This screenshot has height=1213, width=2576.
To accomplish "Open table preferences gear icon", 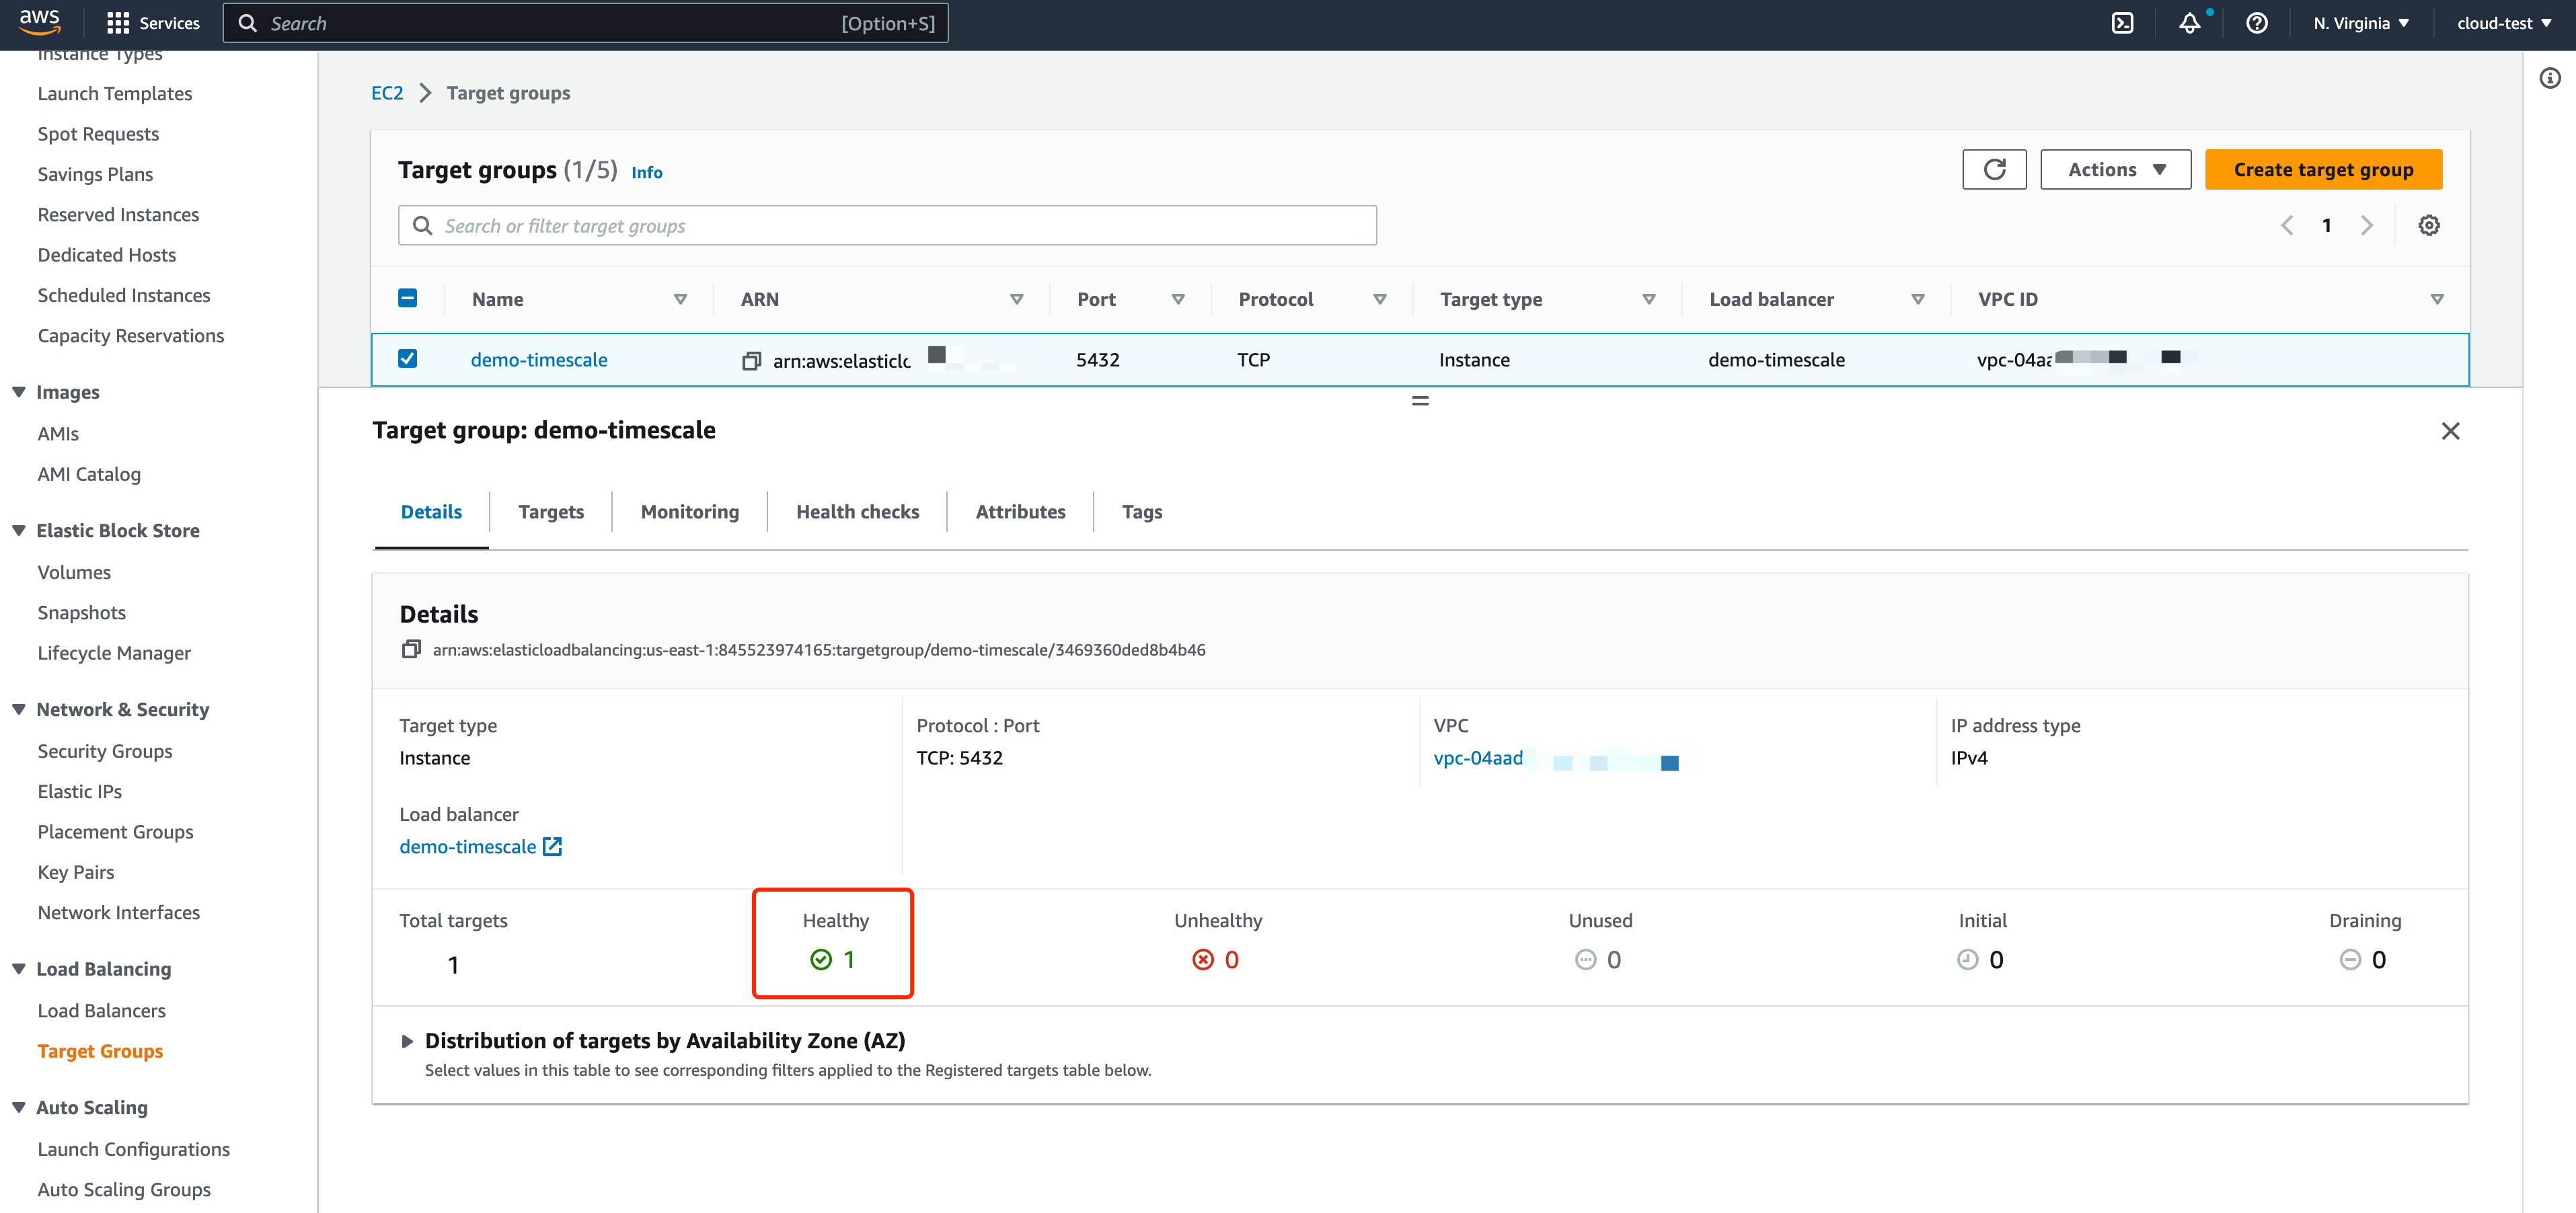I will [2429, 225].
